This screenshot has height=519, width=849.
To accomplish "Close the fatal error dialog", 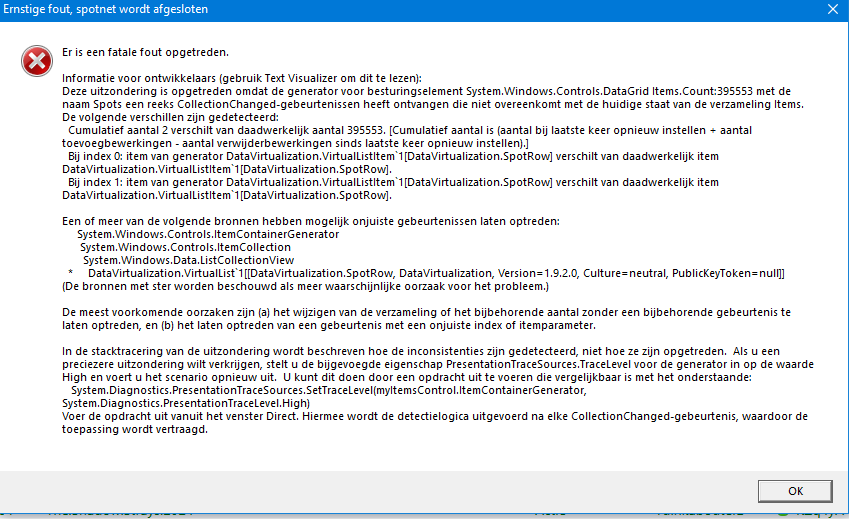I will (x=833, y=9).
